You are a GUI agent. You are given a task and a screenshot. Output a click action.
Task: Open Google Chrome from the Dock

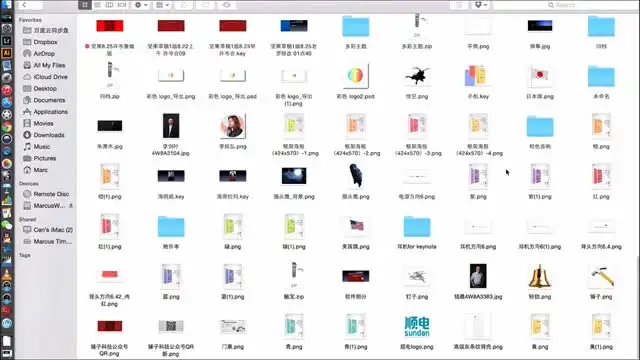(x=7, y=127)
